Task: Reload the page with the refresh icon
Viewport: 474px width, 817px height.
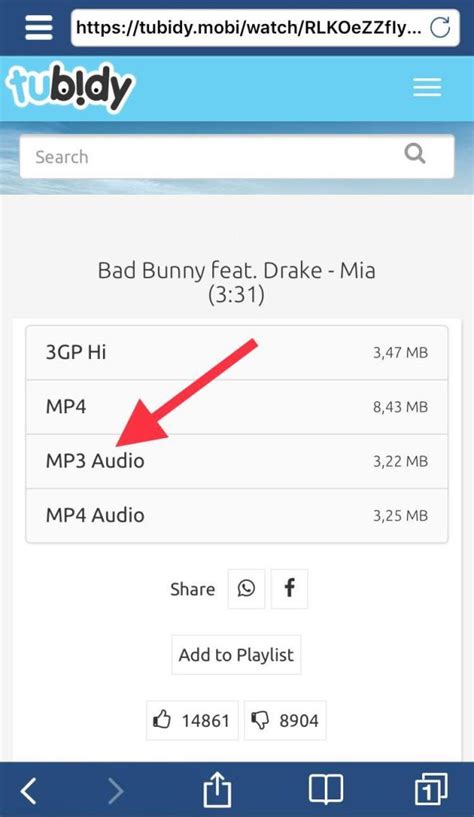Action: tap(440, 27)
